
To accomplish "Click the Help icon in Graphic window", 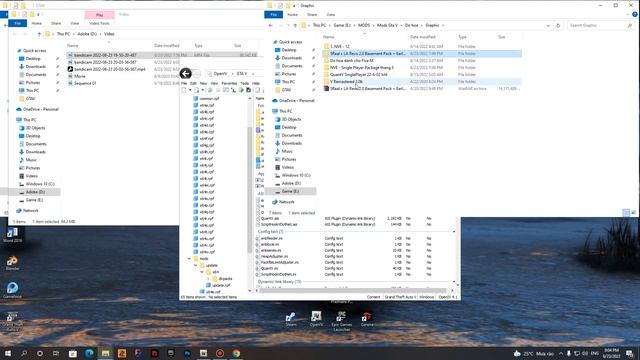I will (x=635, y=14).
